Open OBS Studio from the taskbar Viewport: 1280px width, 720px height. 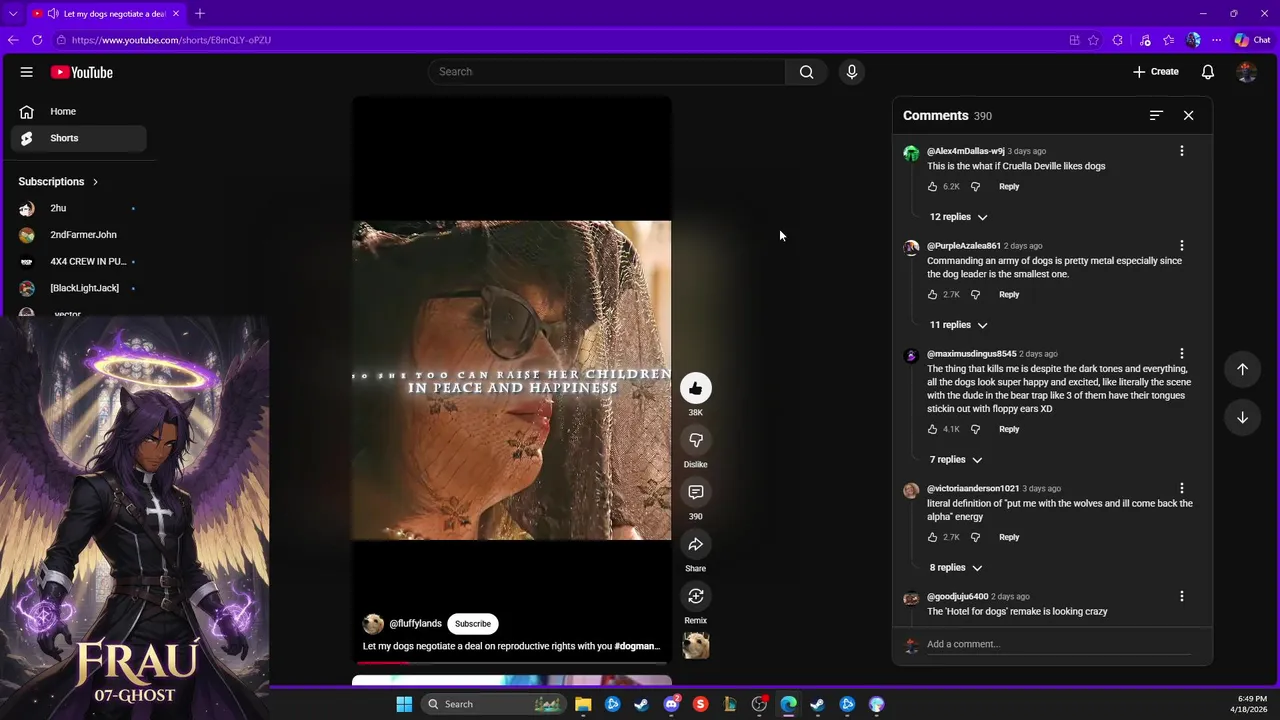[x=759, y=704]
